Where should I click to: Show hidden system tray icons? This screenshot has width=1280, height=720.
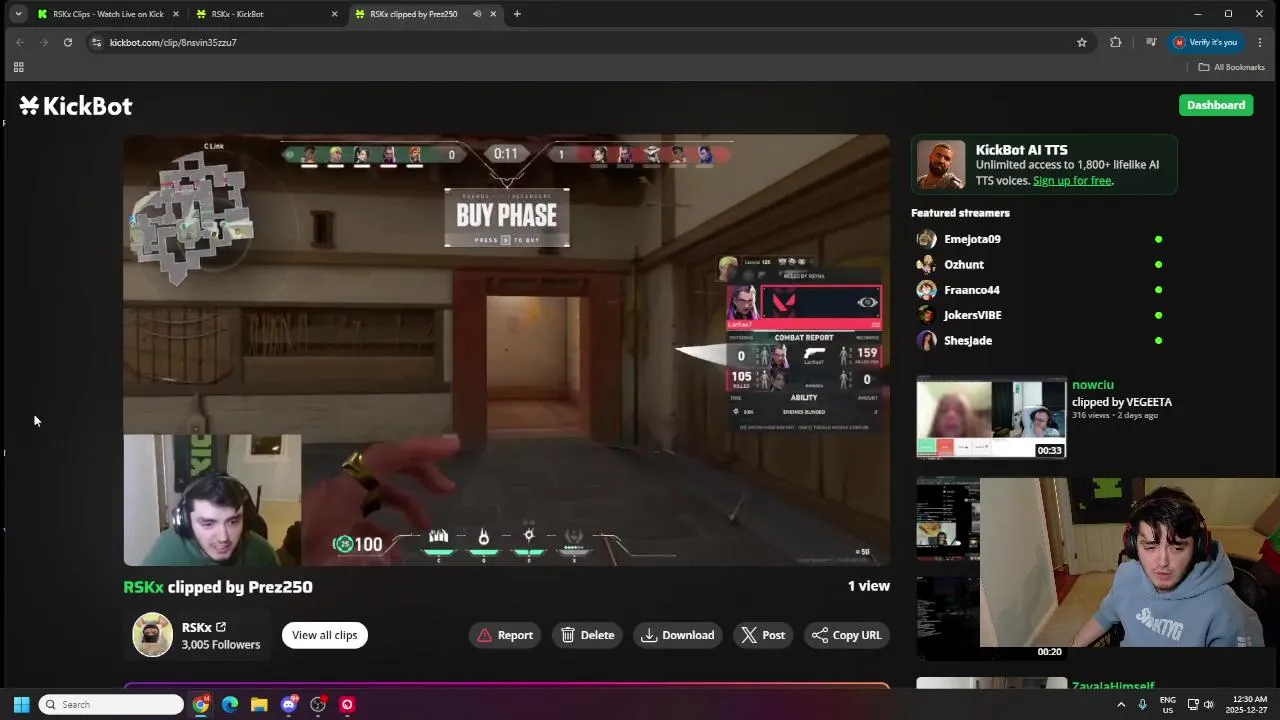click(1120, 705)
